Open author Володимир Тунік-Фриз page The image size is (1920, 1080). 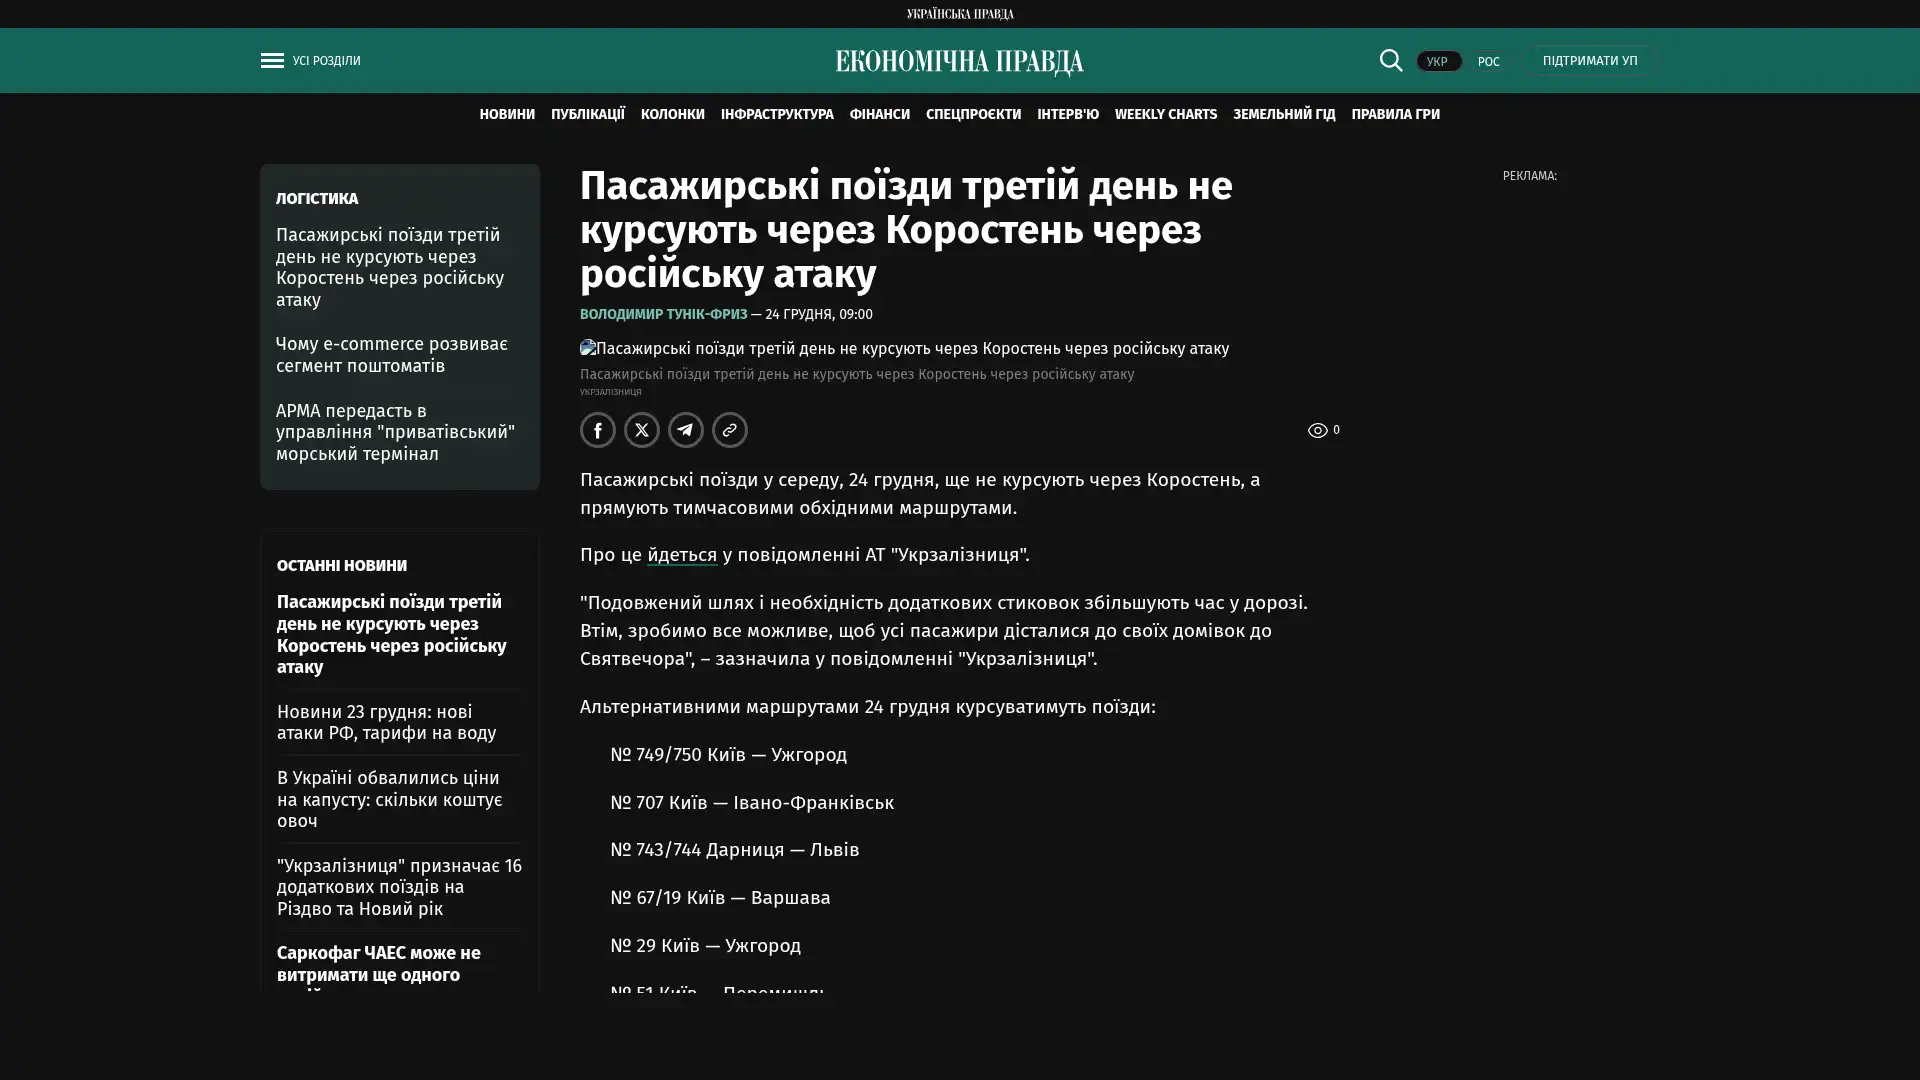click(663, 314)
